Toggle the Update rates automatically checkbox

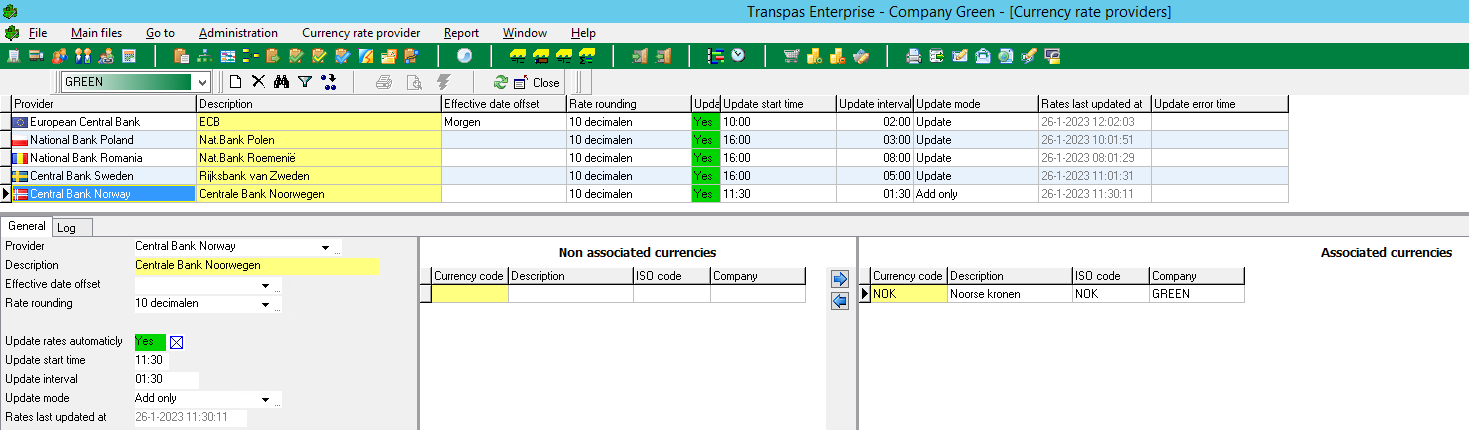tap(177, 343)
